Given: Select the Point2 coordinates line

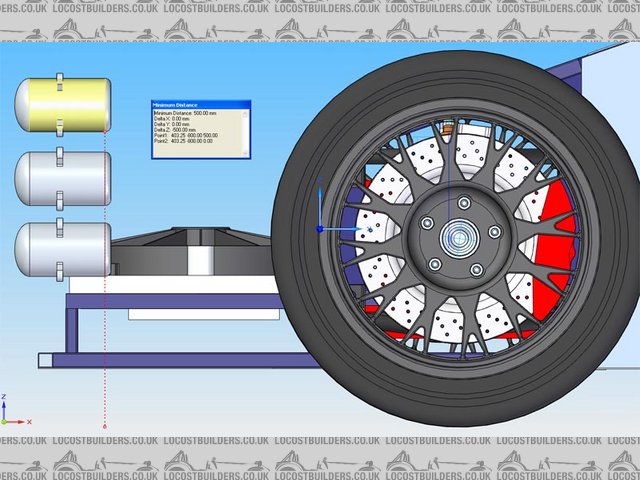Looking at the screenshot, I should 191,142.
